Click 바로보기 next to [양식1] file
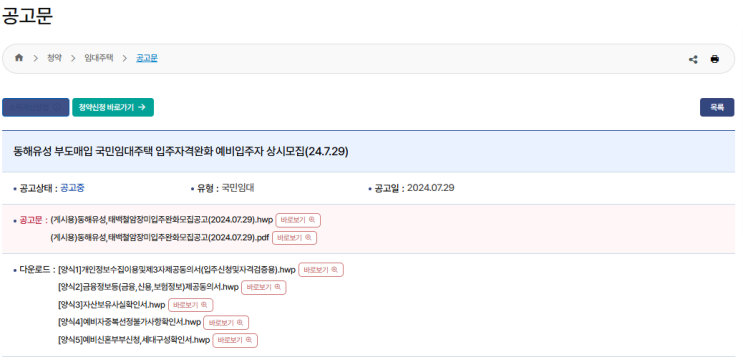This screenshot has height=362, width=743. click(x=321, y=270)
